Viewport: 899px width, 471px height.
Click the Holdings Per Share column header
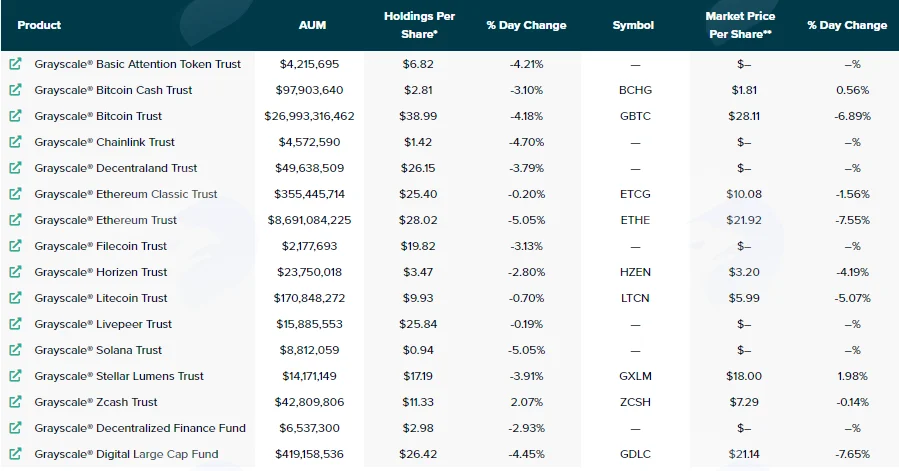click(x=419, y=25)
